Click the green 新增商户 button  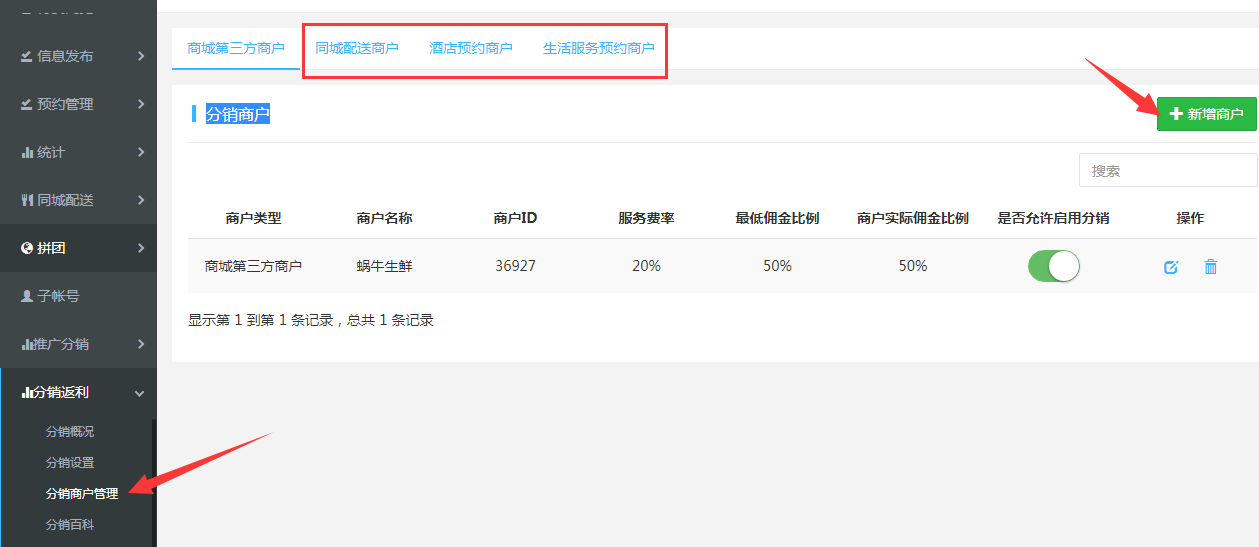click(x=1206, y=114)
